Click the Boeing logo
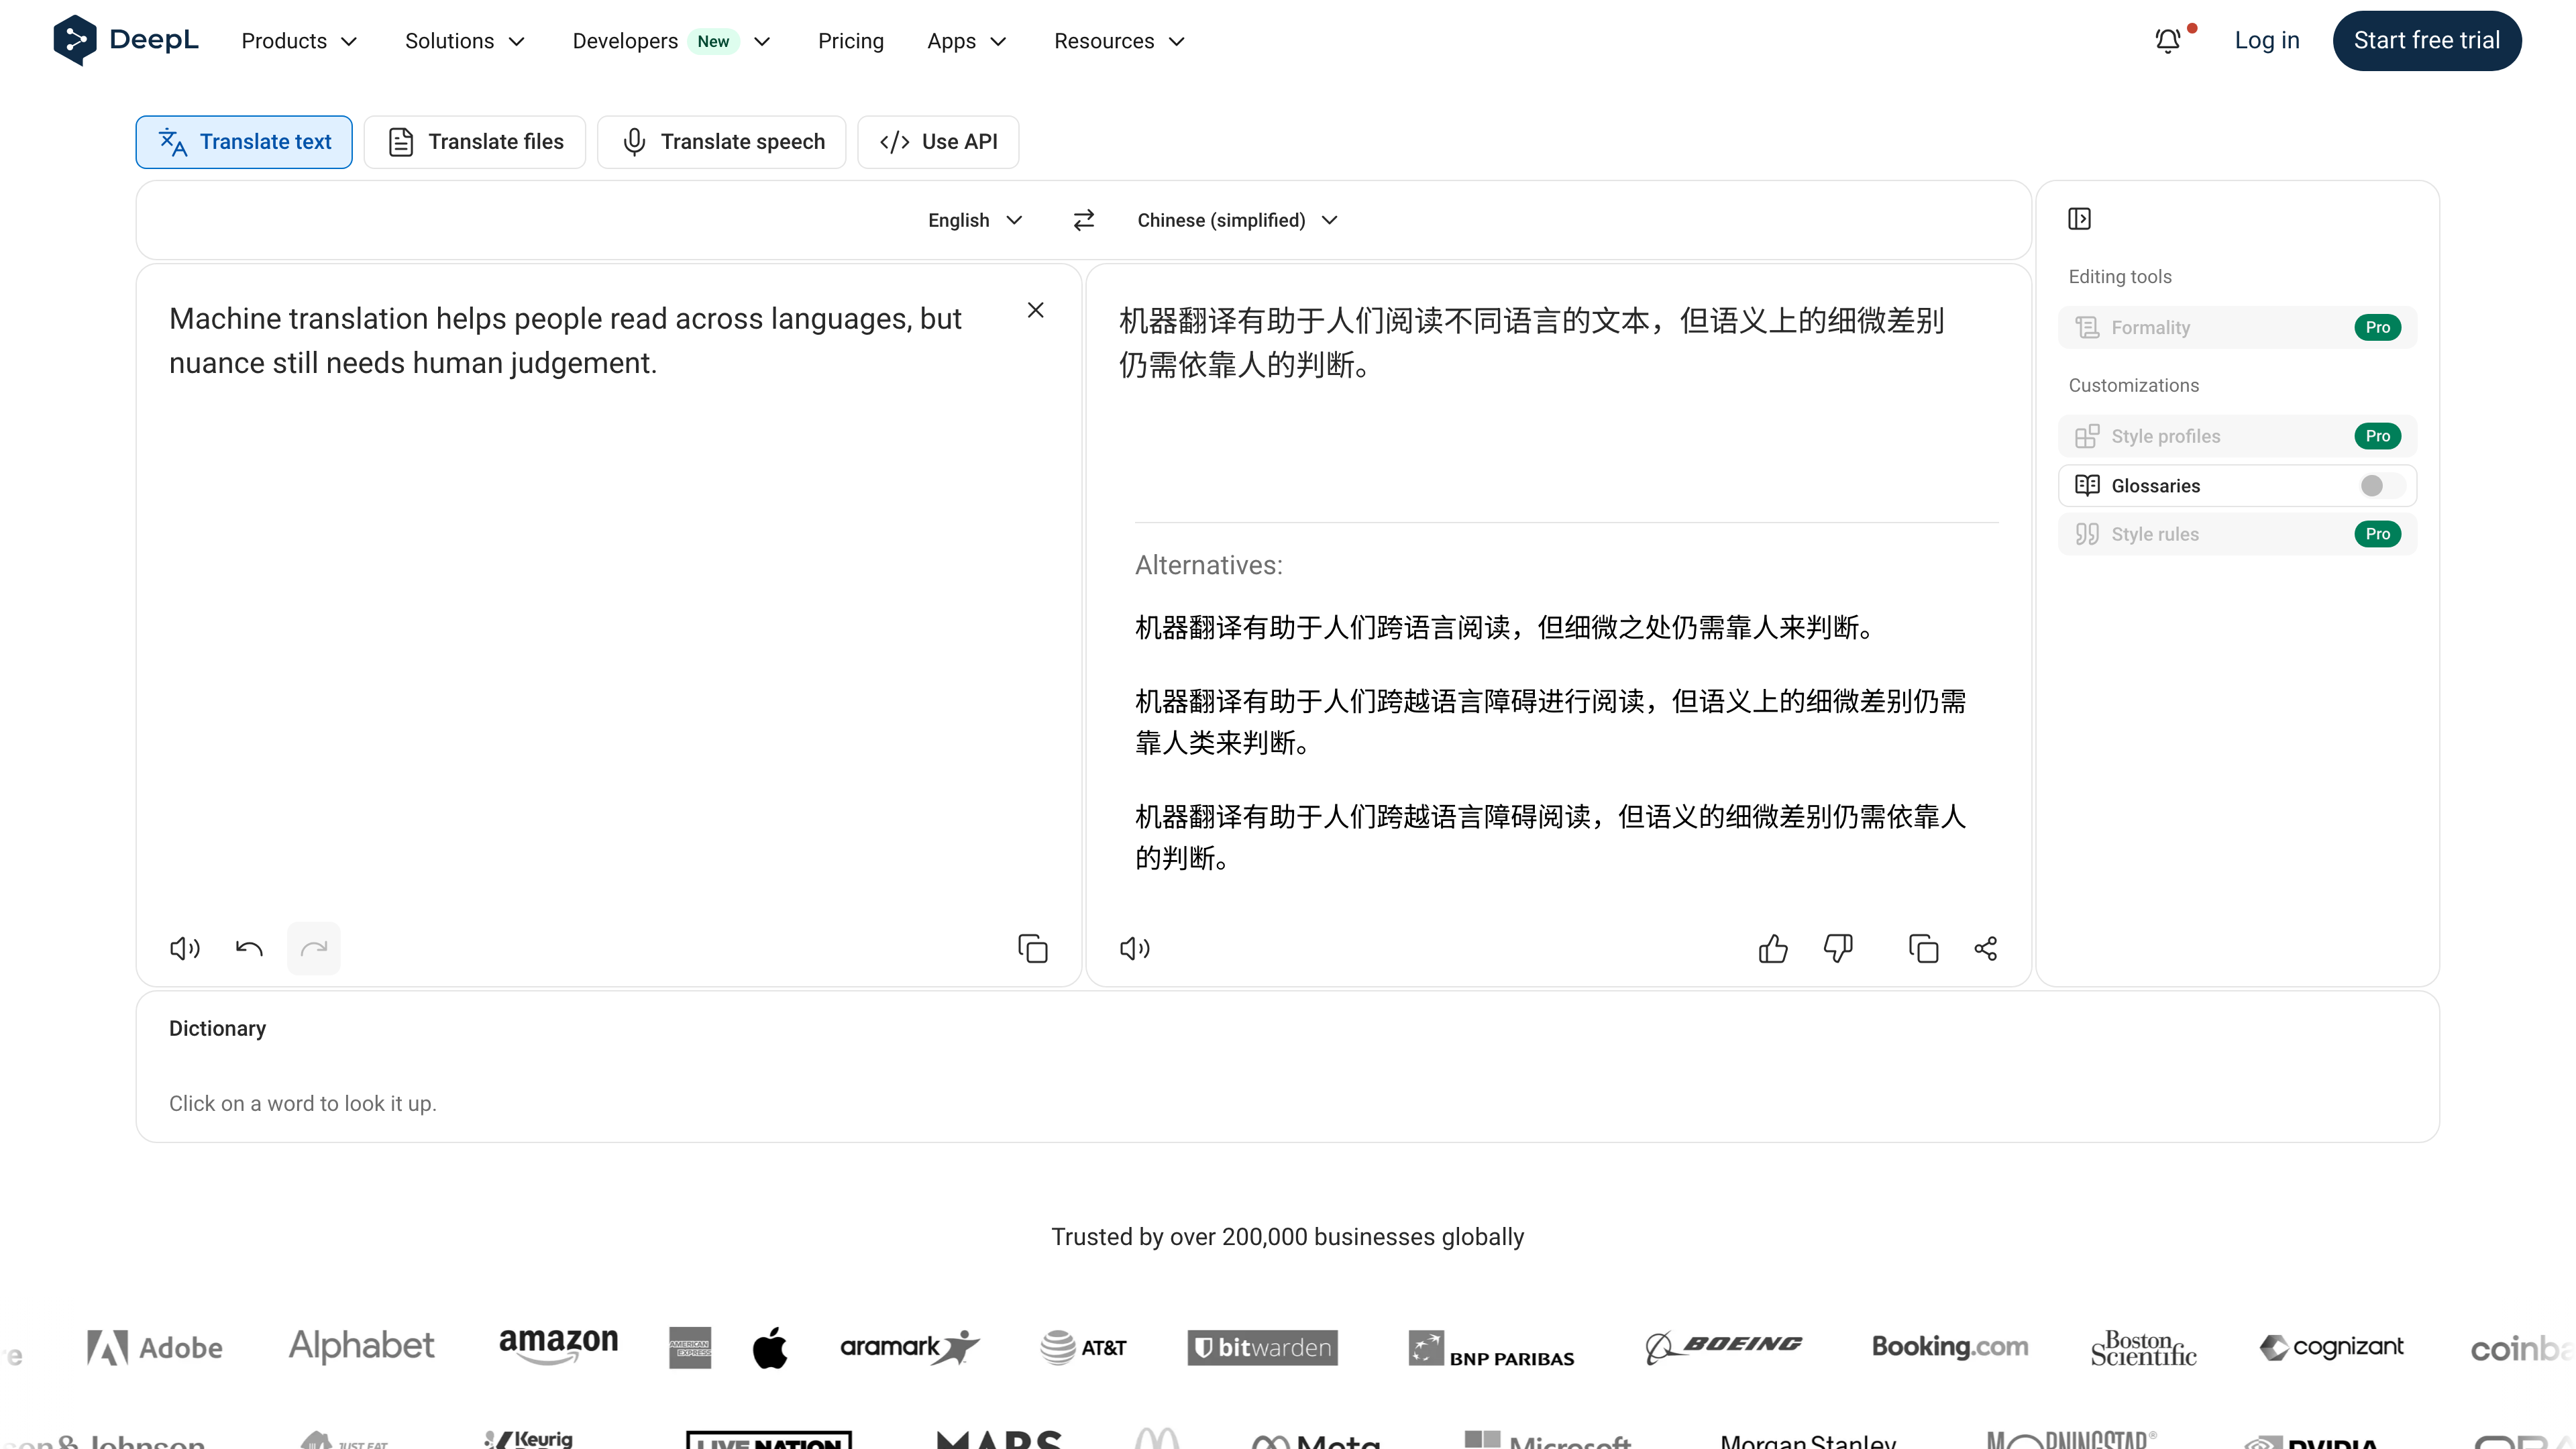The image size is (2576, 1449). pyautogui.click(x=1723, y=1347)
